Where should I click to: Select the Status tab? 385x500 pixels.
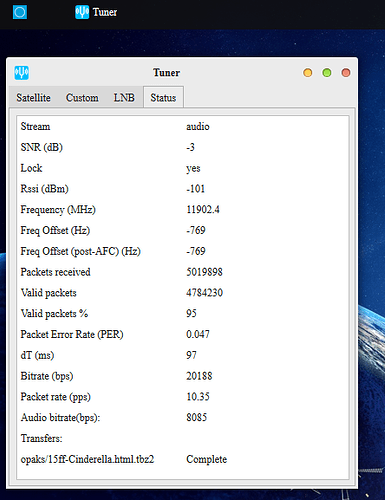[x=163, y=98]
